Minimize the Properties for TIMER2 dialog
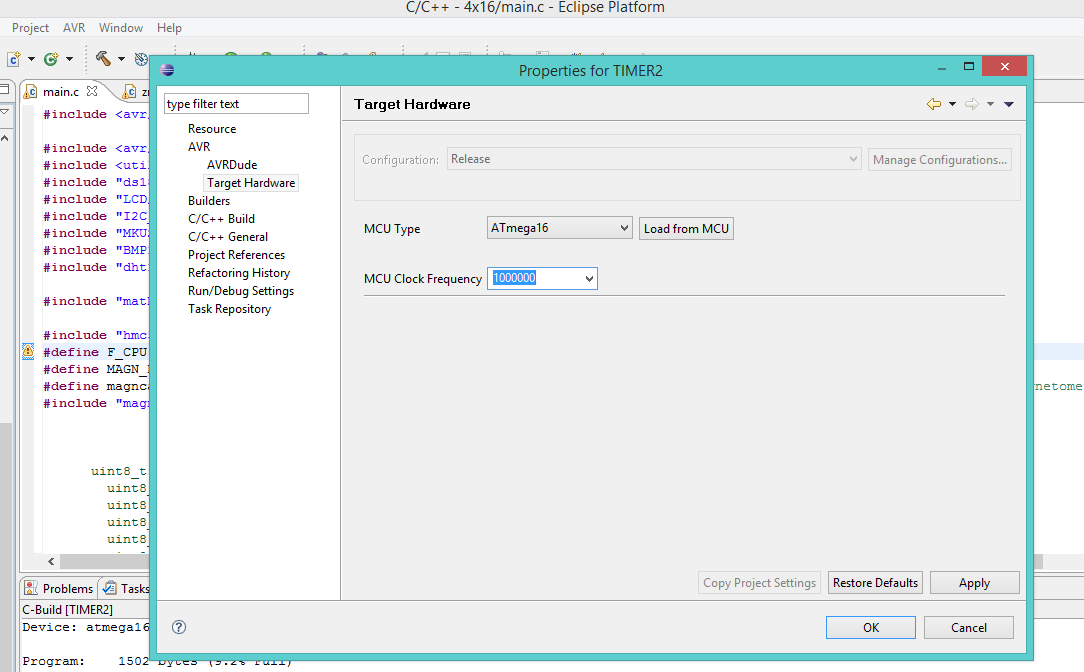Viewport: 1084px width, 672px height. 942,68
